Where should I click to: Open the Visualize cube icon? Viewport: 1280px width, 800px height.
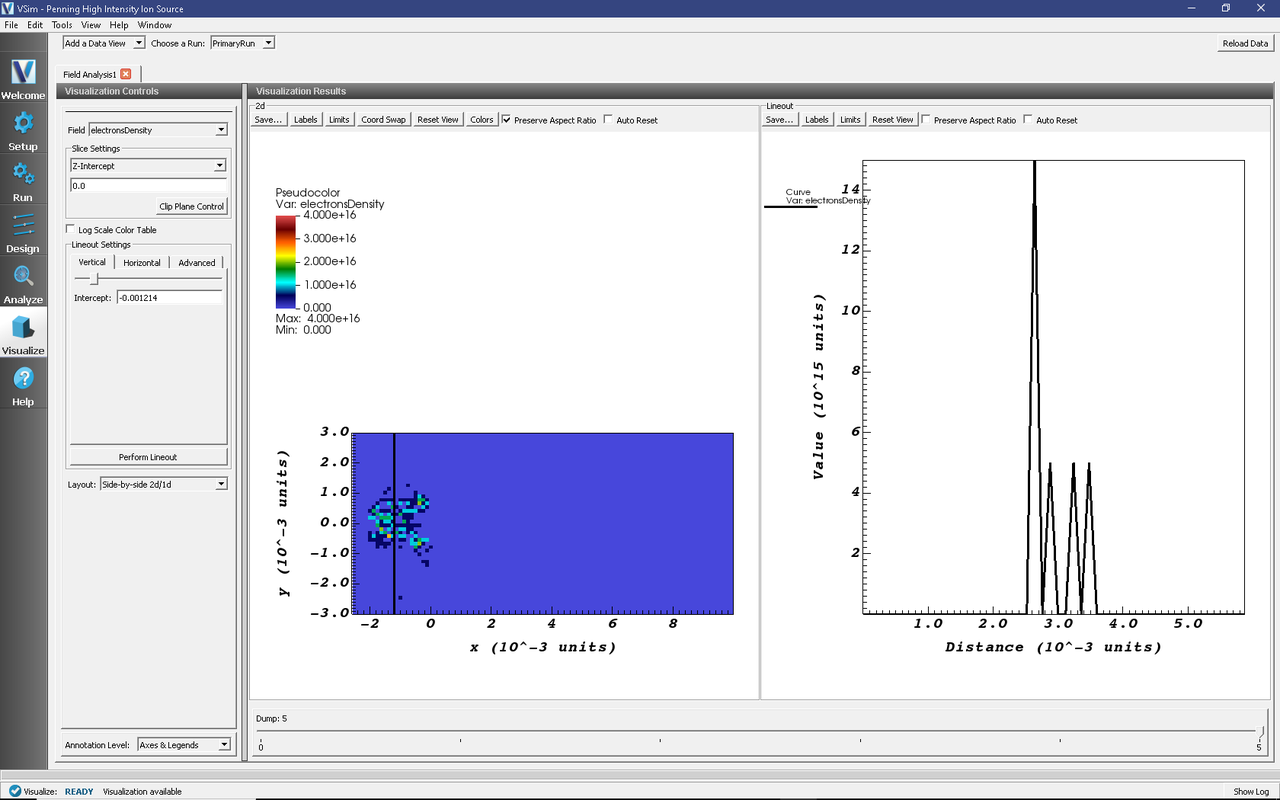pos(23,327)
